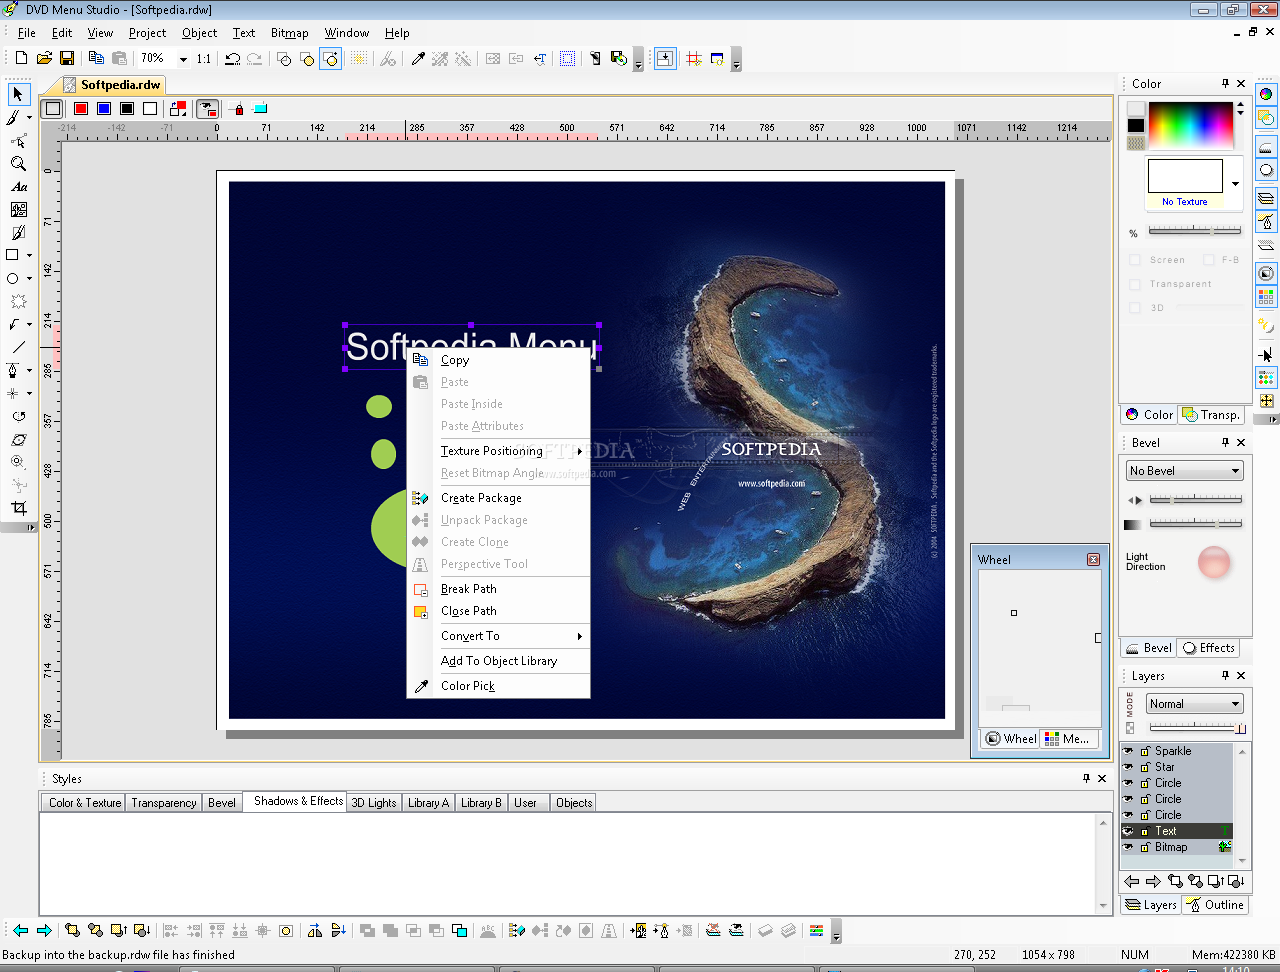1280x972 pixels.
Task: Select the Star layer row
Action: click(x=1176, y=767)
